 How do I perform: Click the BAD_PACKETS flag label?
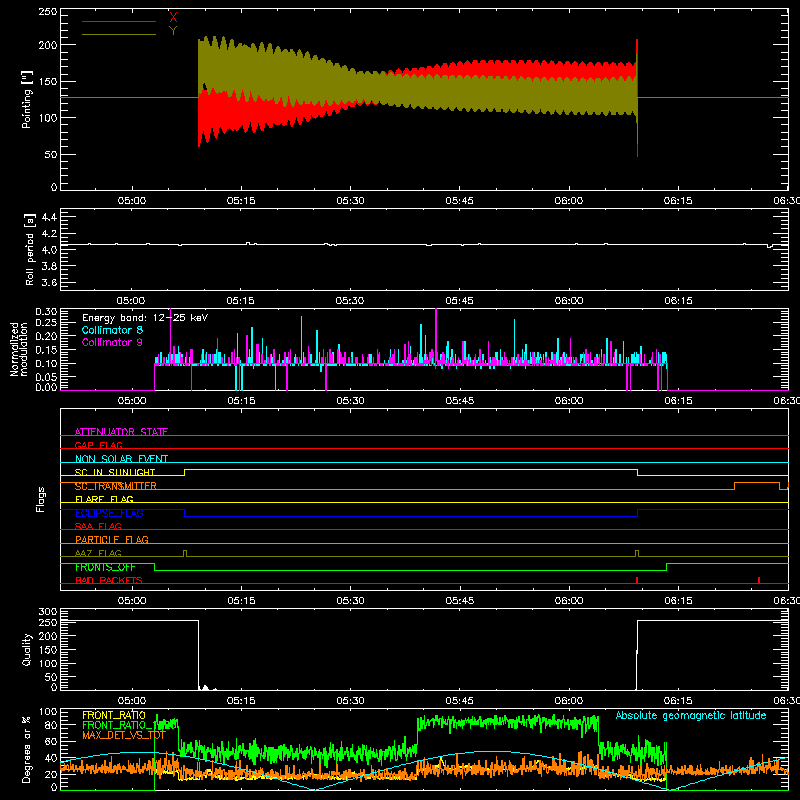pyautogui.click(x=109, y=580)
